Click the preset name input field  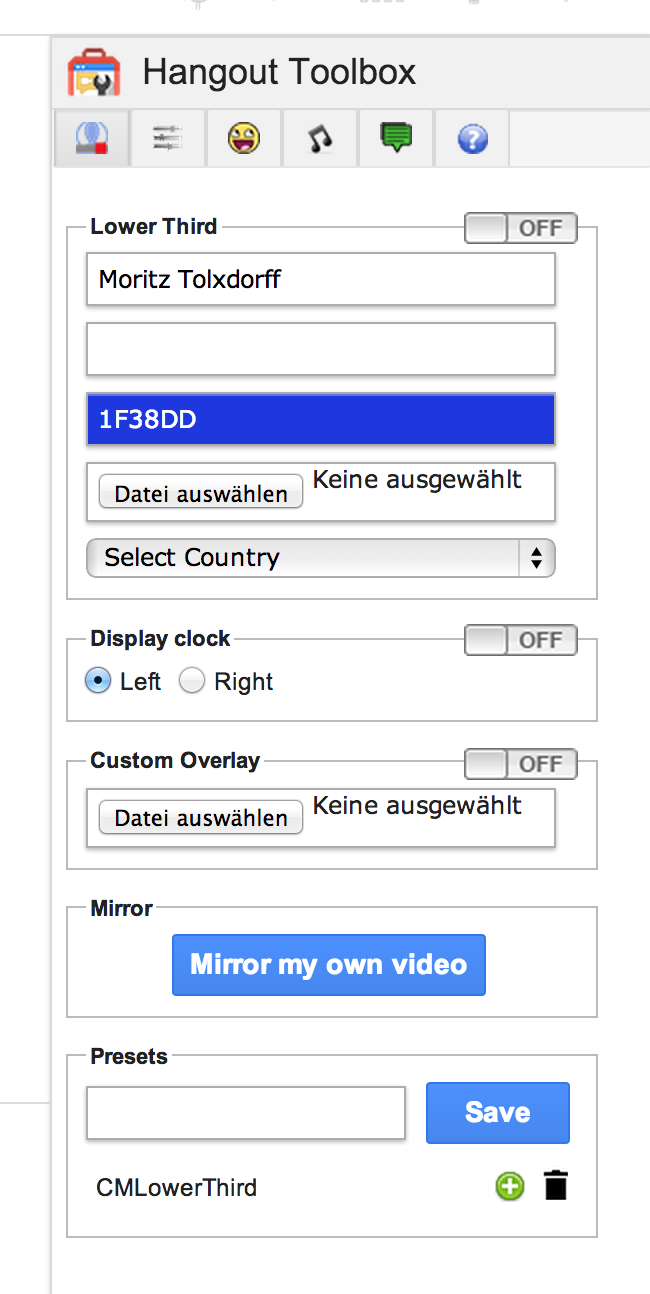tap(246, 1113)
